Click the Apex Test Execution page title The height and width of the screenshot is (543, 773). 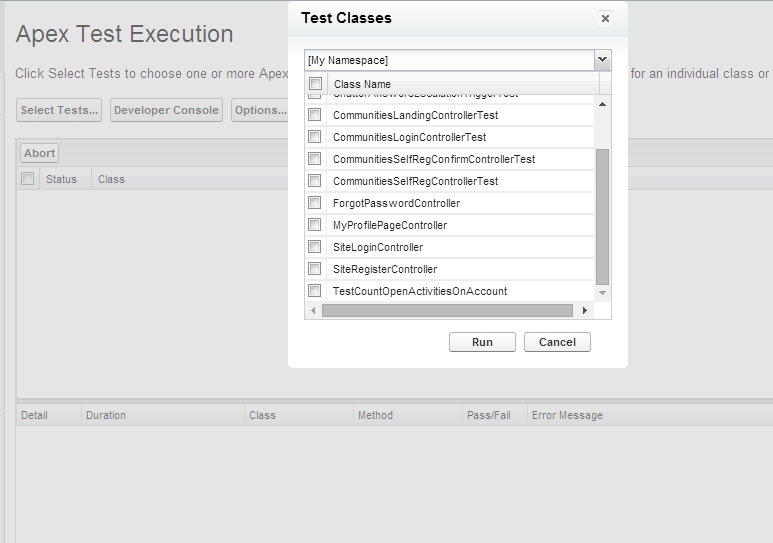(x=124, y=34)
